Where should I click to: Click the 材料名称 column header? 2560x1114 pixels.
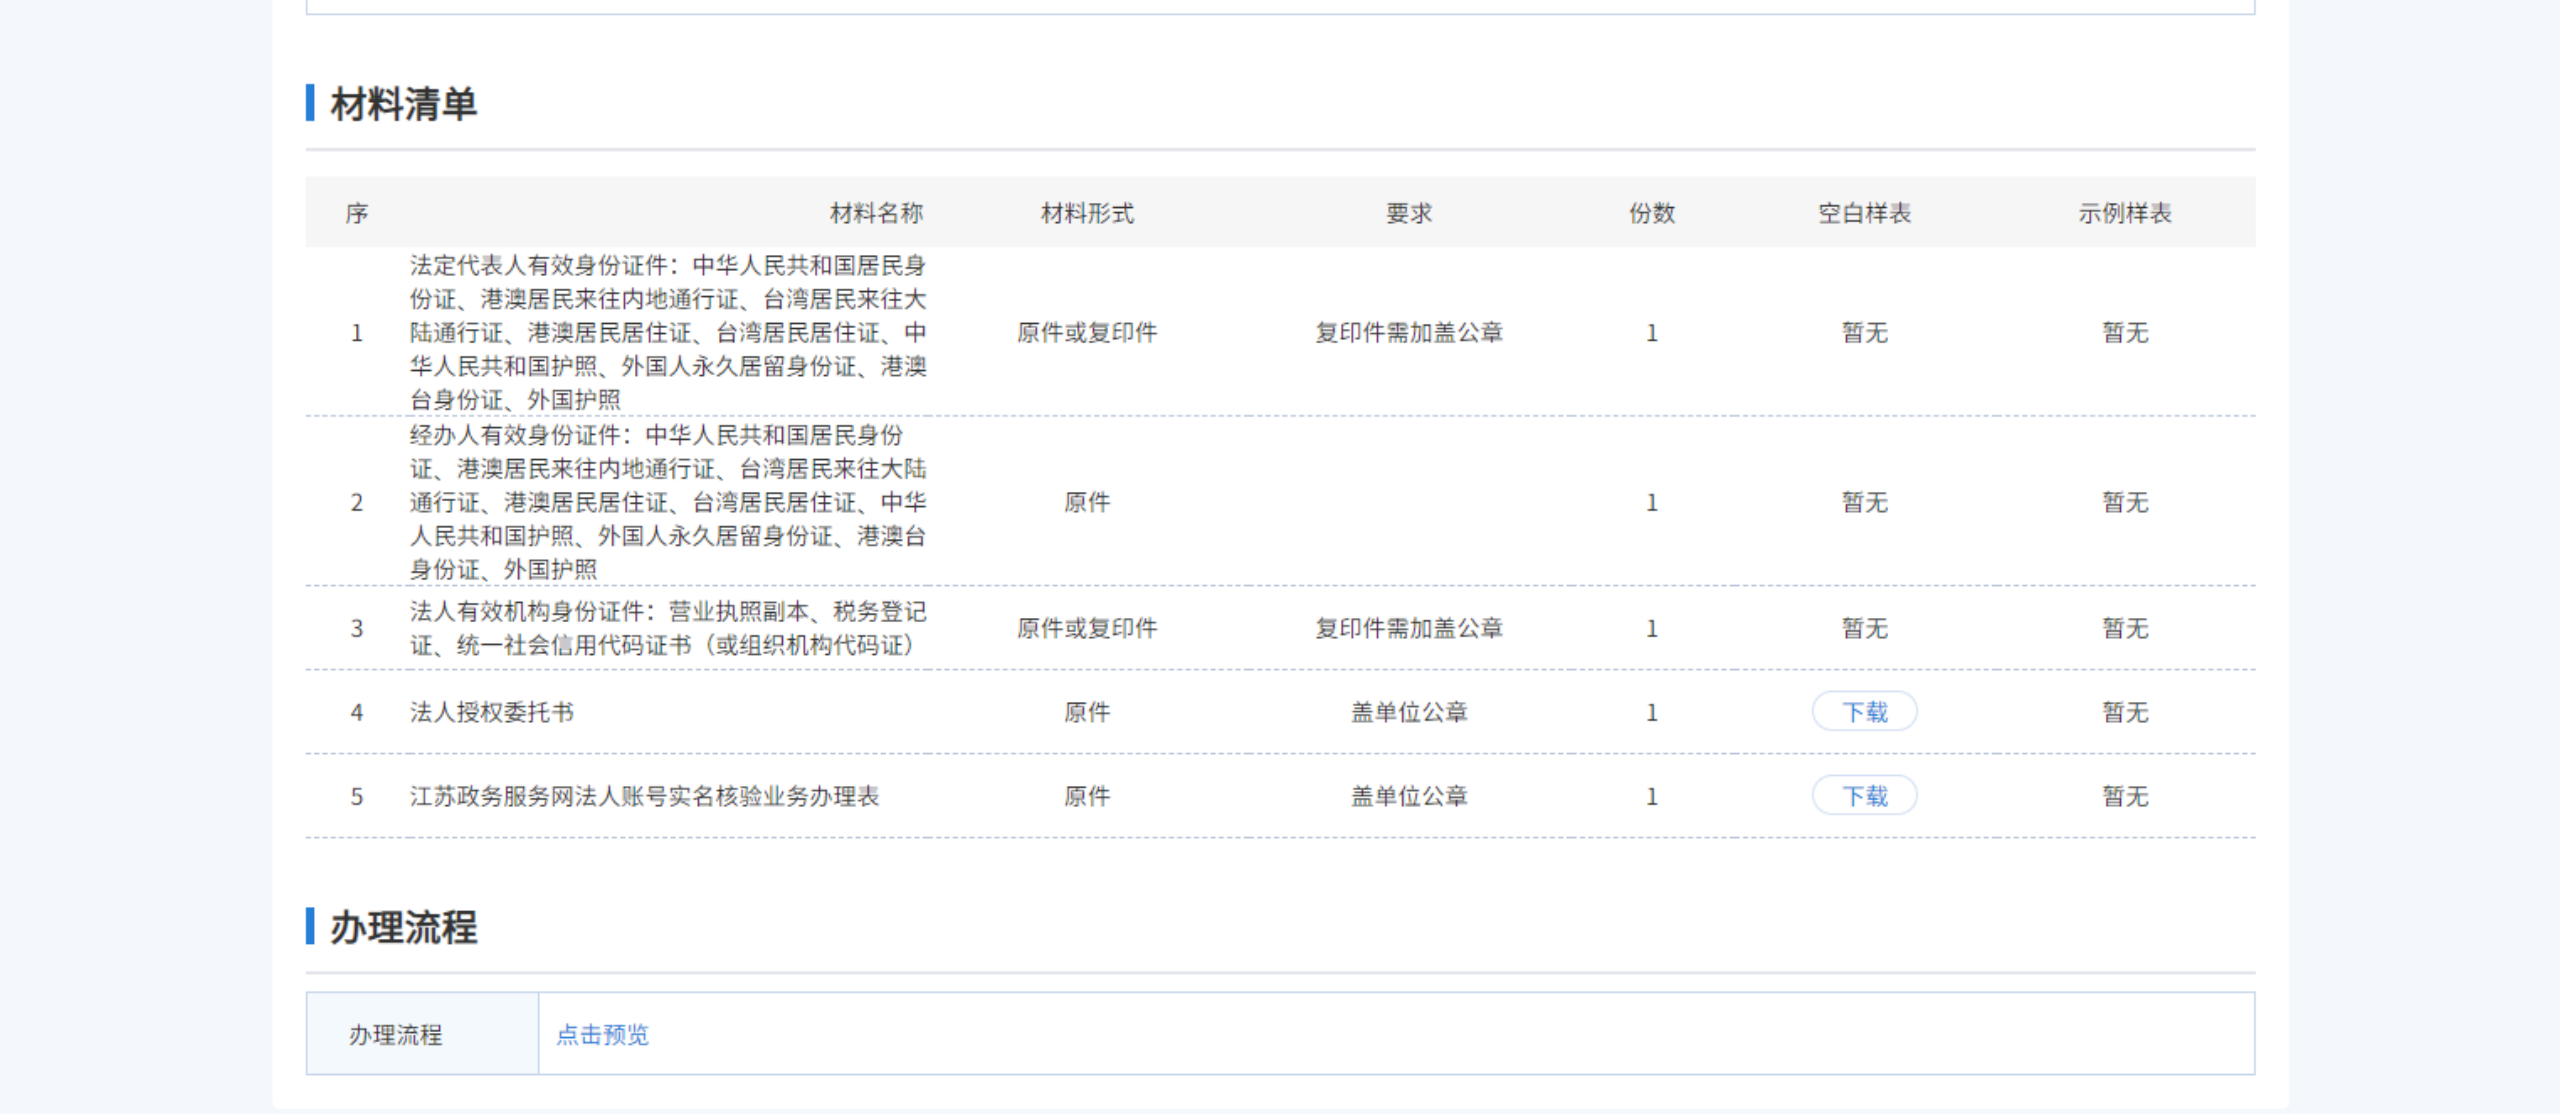[x=876, y=213]
